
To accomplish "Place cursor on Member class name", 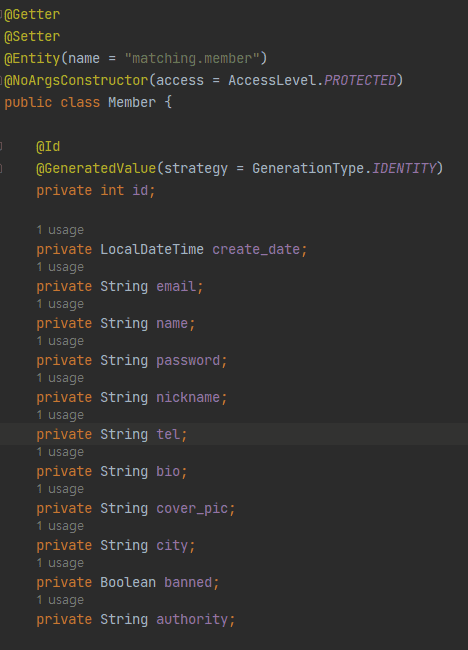I will (x=132, y=102).
